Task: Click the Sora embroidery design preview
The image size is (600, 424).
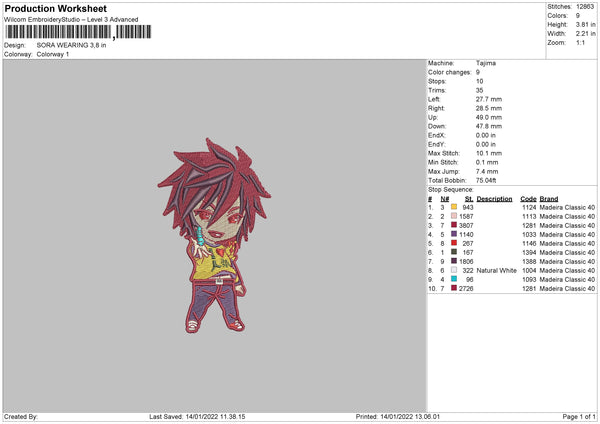Action: (x=214, y=235)
